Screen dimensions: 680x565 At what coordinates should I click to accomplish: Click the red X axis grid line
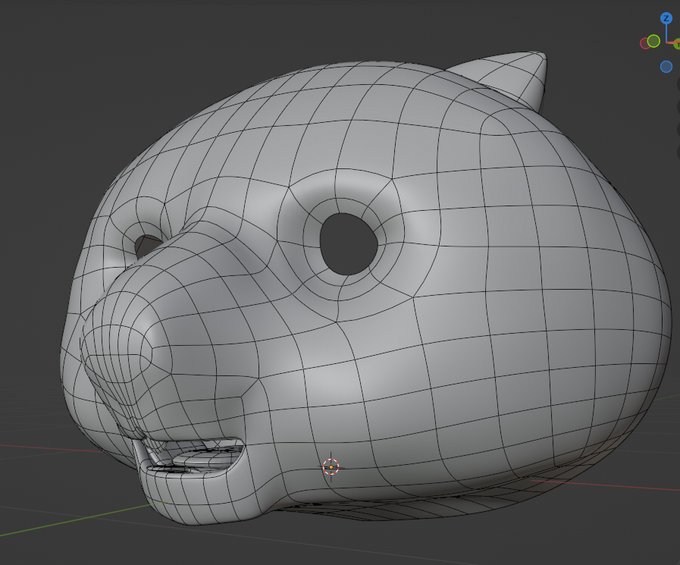click(x=603, y=485)
